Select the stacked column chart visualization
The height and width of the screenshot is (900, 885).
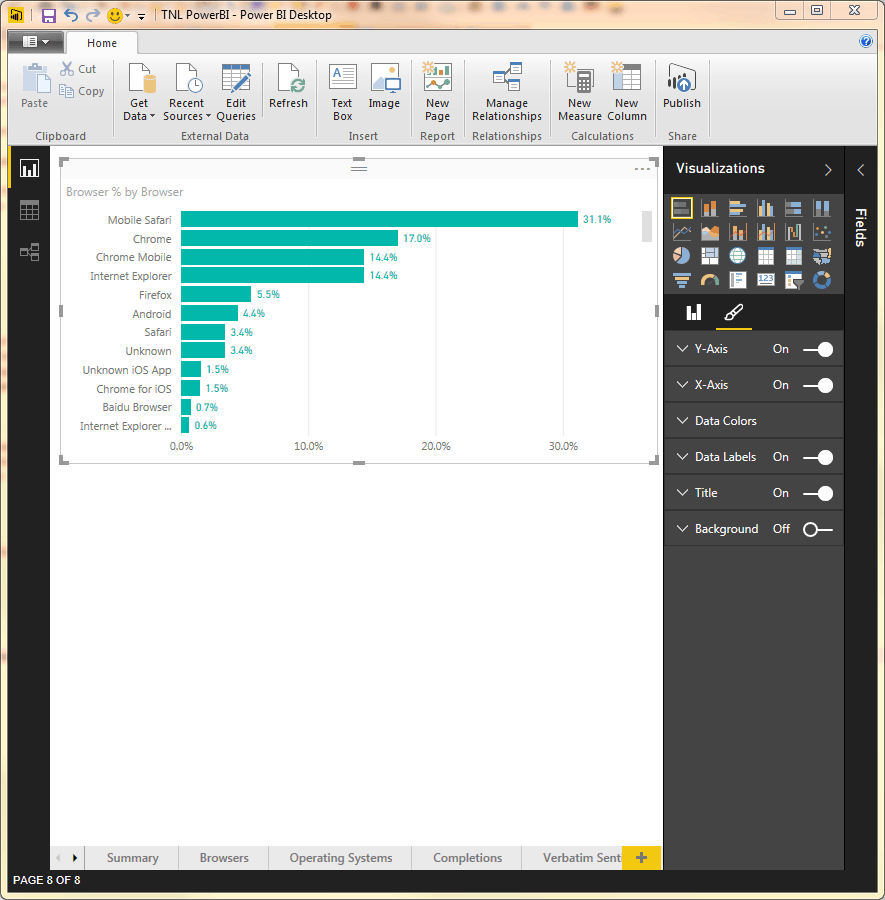click(x=709, y=208)
